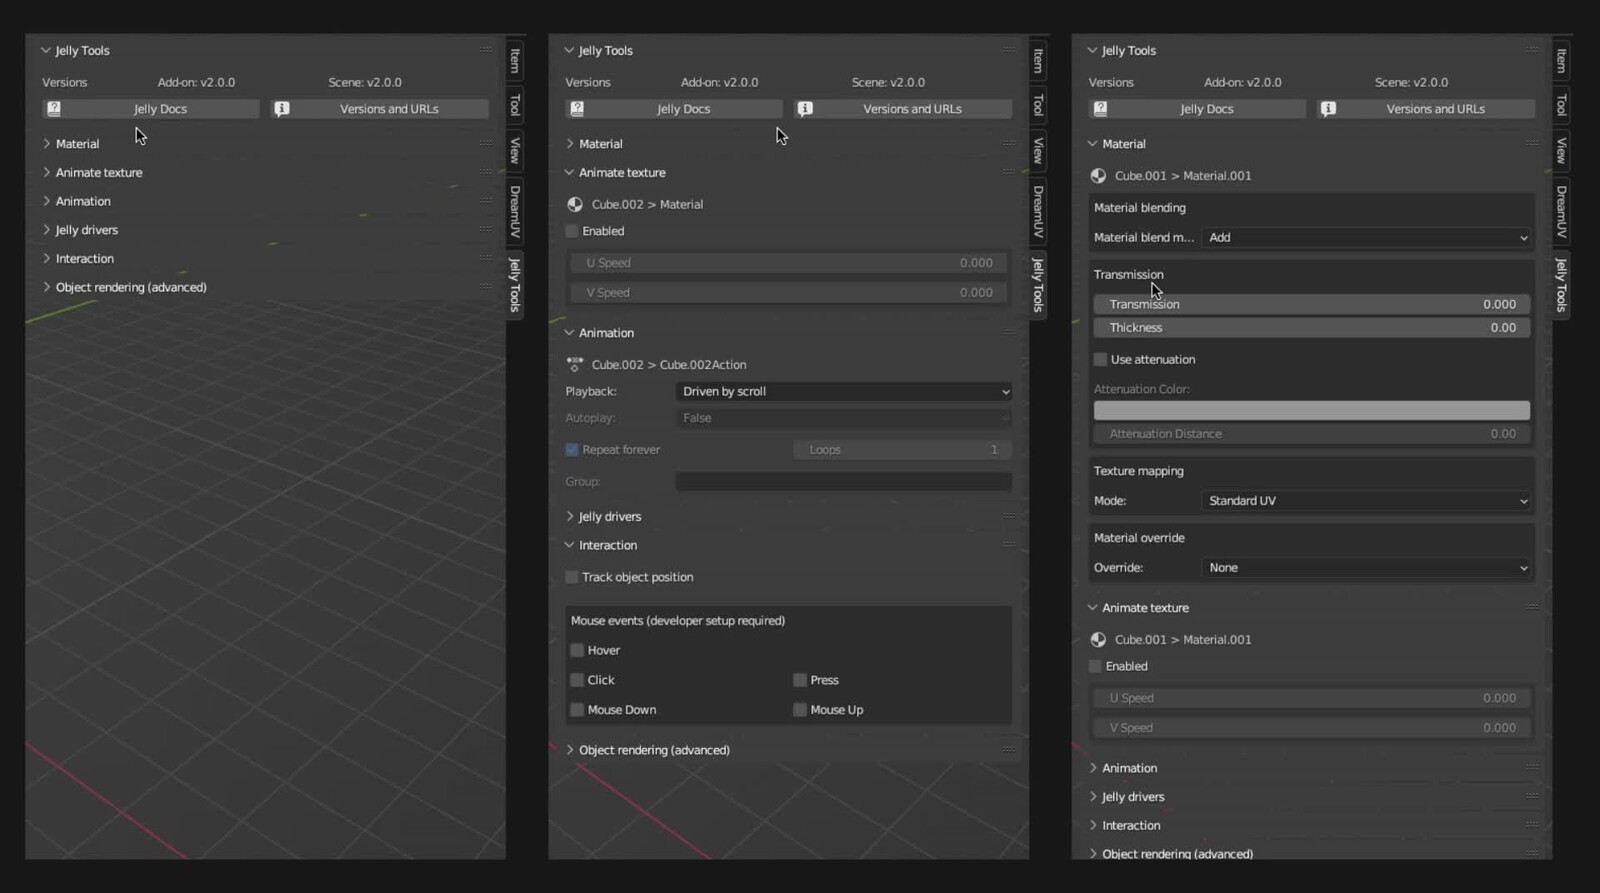
Task: Click drag handle on middle panel Animation header
Action: [x=1009, y=332]
